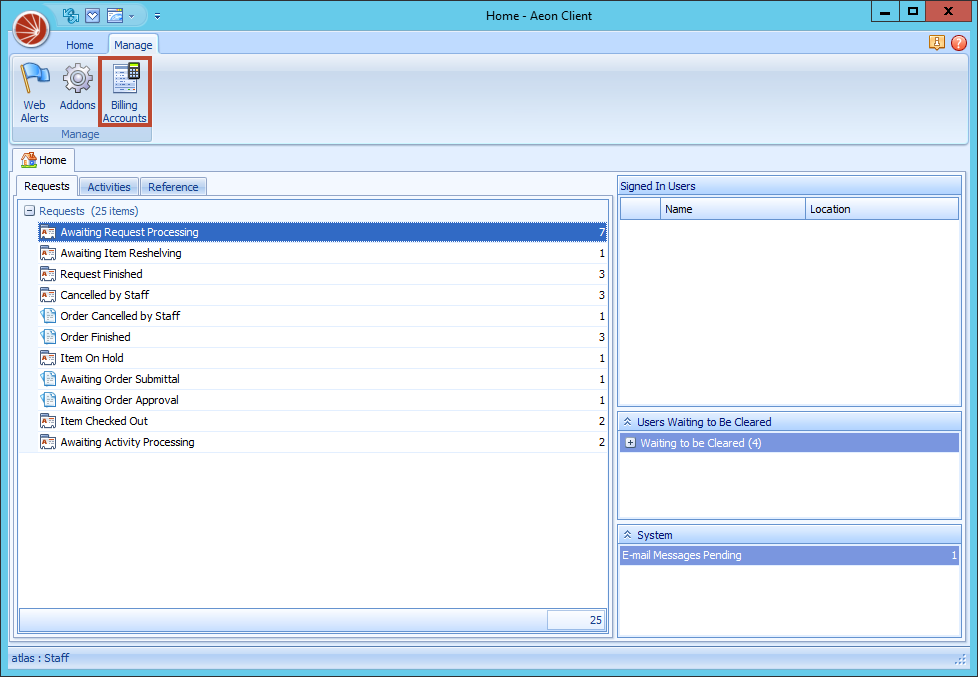Collapse the Requests (25 items) group
This screenshot has height=677, width=978.
31,211
